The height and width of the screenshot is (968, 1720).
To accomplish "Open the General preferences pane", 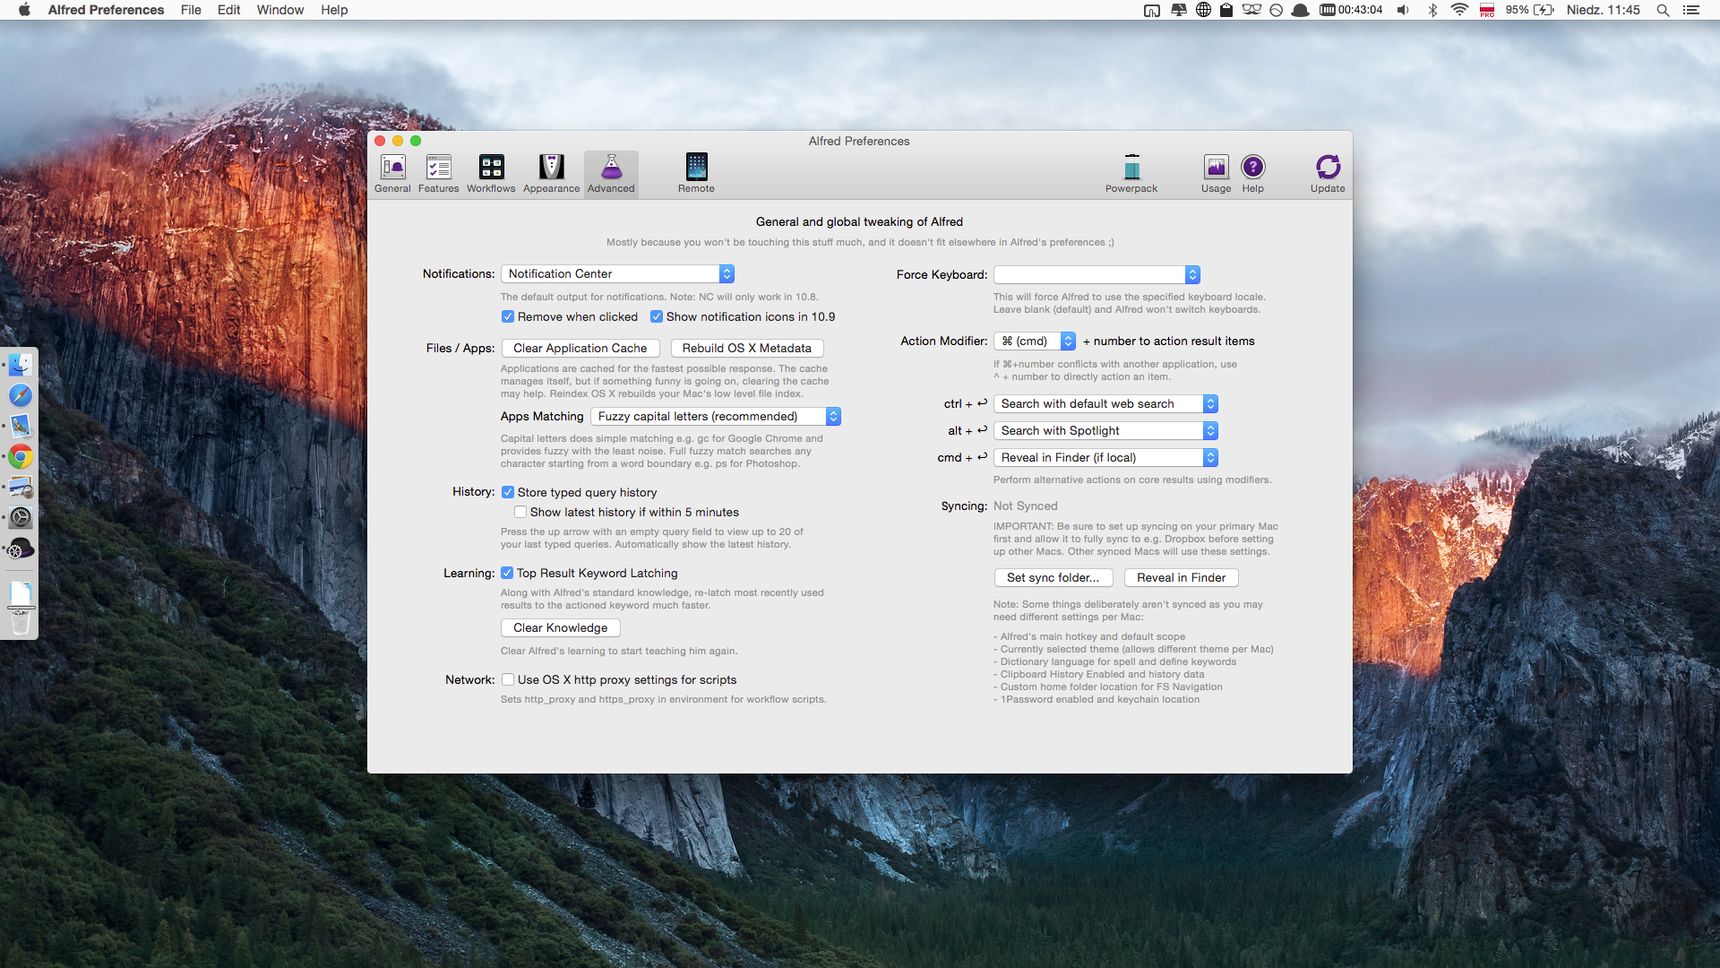I will click(x=392, y=174).
